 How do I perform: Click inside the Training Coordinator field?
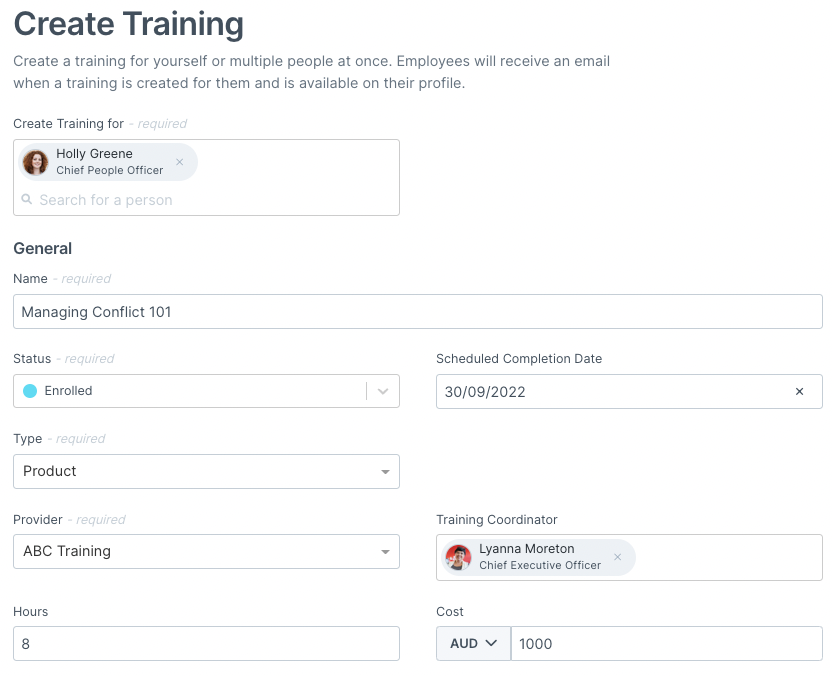pyautogui.click(x=728, y=557)
